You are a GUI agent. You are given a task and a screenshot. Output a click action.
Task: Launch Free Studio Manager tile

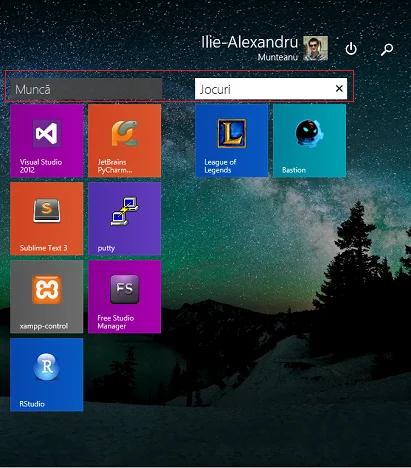[x=125, y=297]
